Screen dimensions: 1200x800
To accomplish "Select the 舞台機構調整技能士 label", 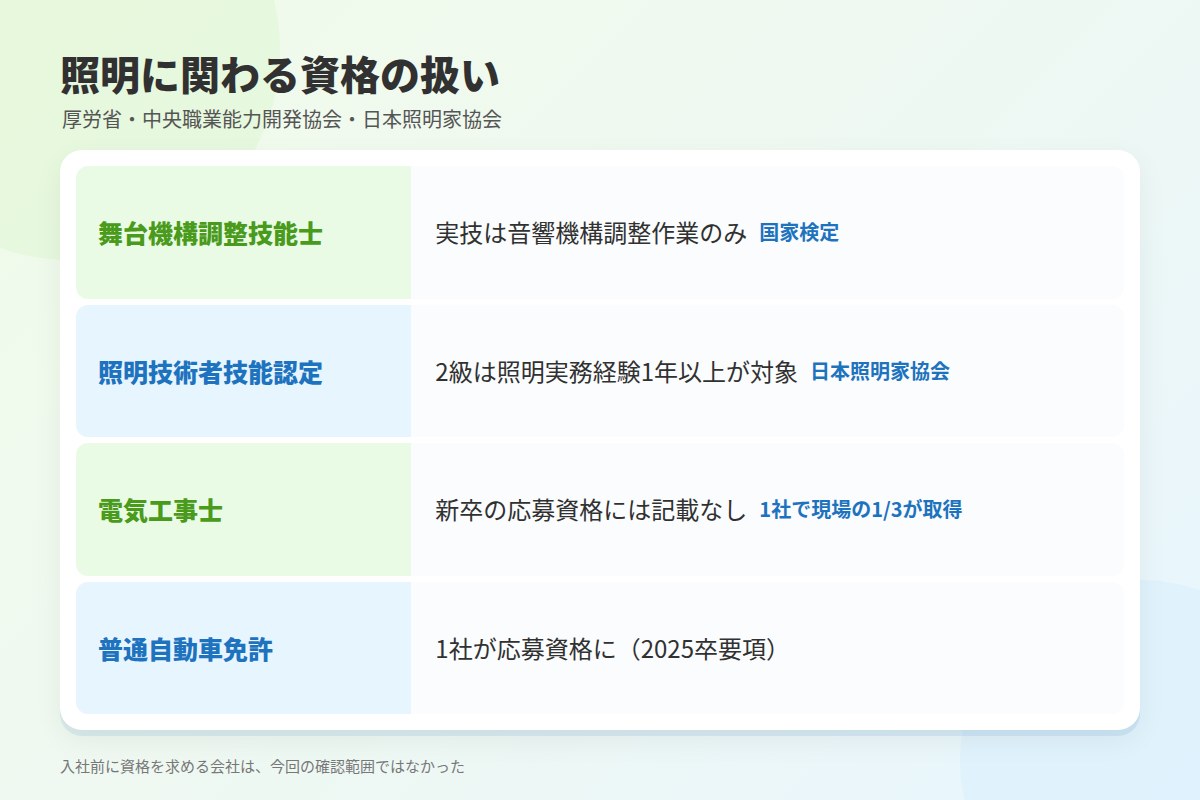I will pyautogui.click(x=210, y=234).
